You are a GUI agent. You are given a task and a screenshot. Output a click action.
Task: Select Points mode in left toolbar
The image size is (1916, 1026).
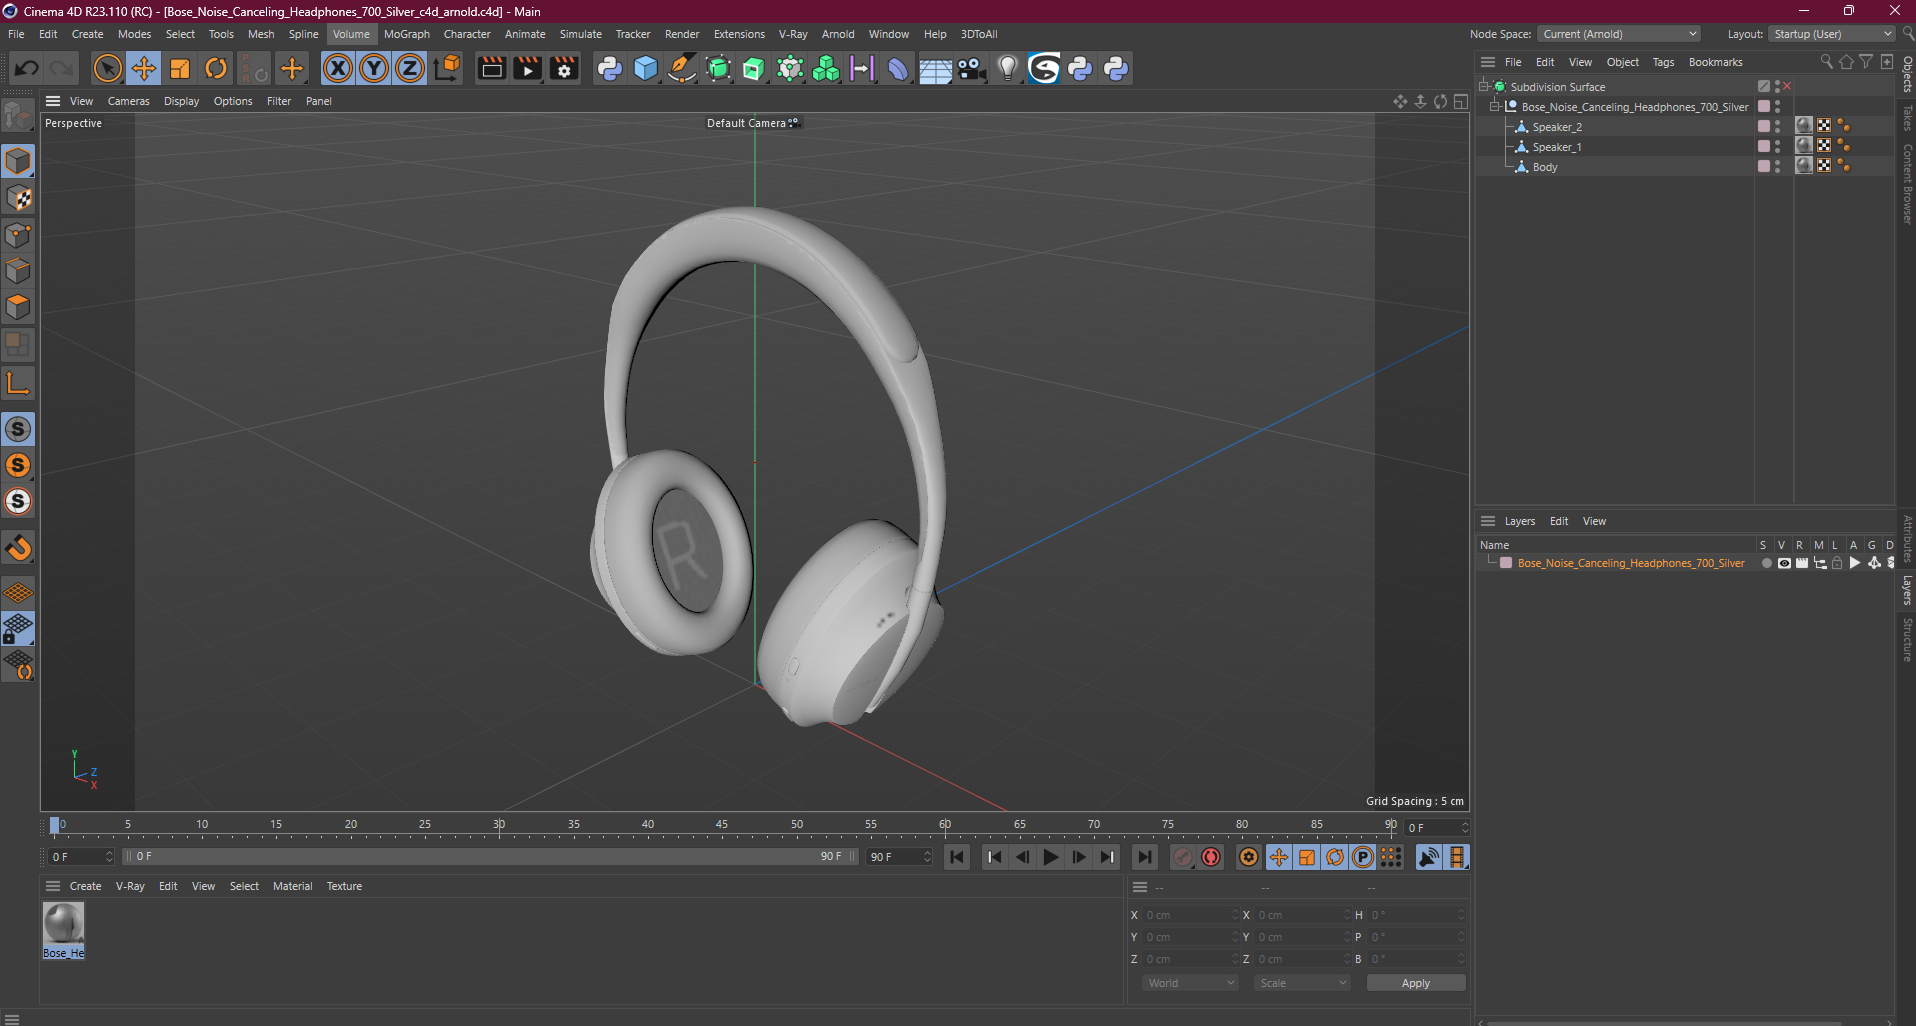18,235
